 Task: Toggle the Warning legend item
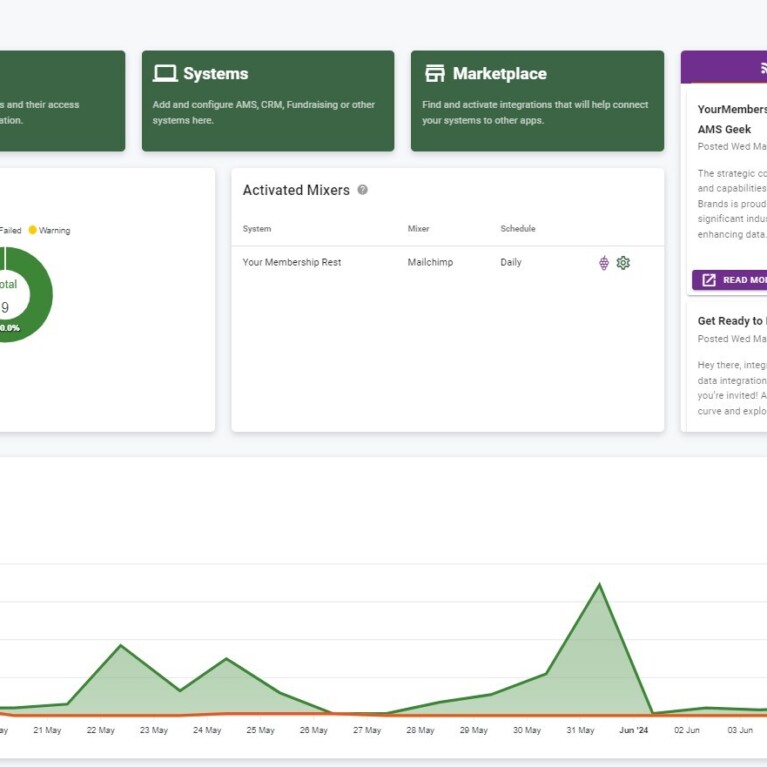(x=49, y=230)
